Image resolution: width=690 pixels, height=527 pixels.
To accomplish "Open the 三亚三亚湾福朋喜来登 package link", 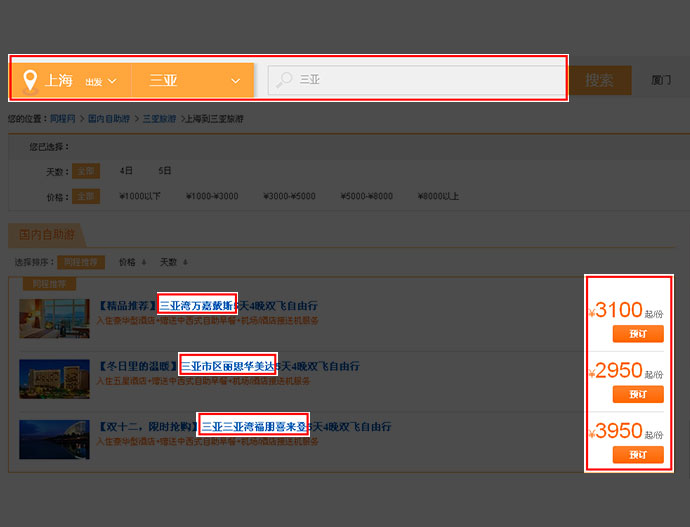I will click(254, 426).
